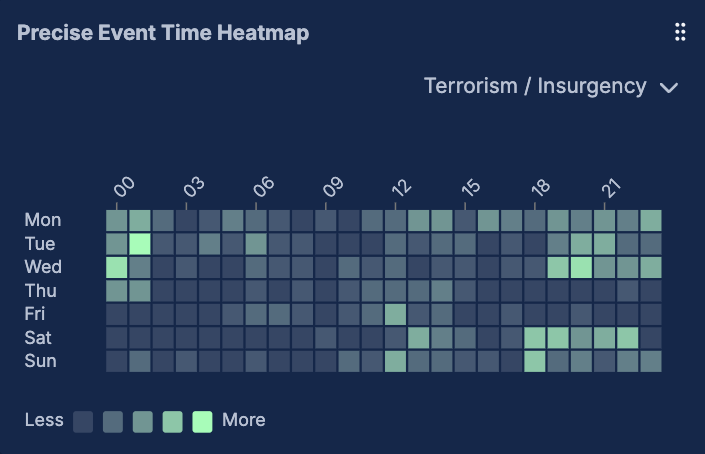Select the Friday 12:00 heatmap cell
This screenshot has width=705, height=454.
(x=395, y=314)
